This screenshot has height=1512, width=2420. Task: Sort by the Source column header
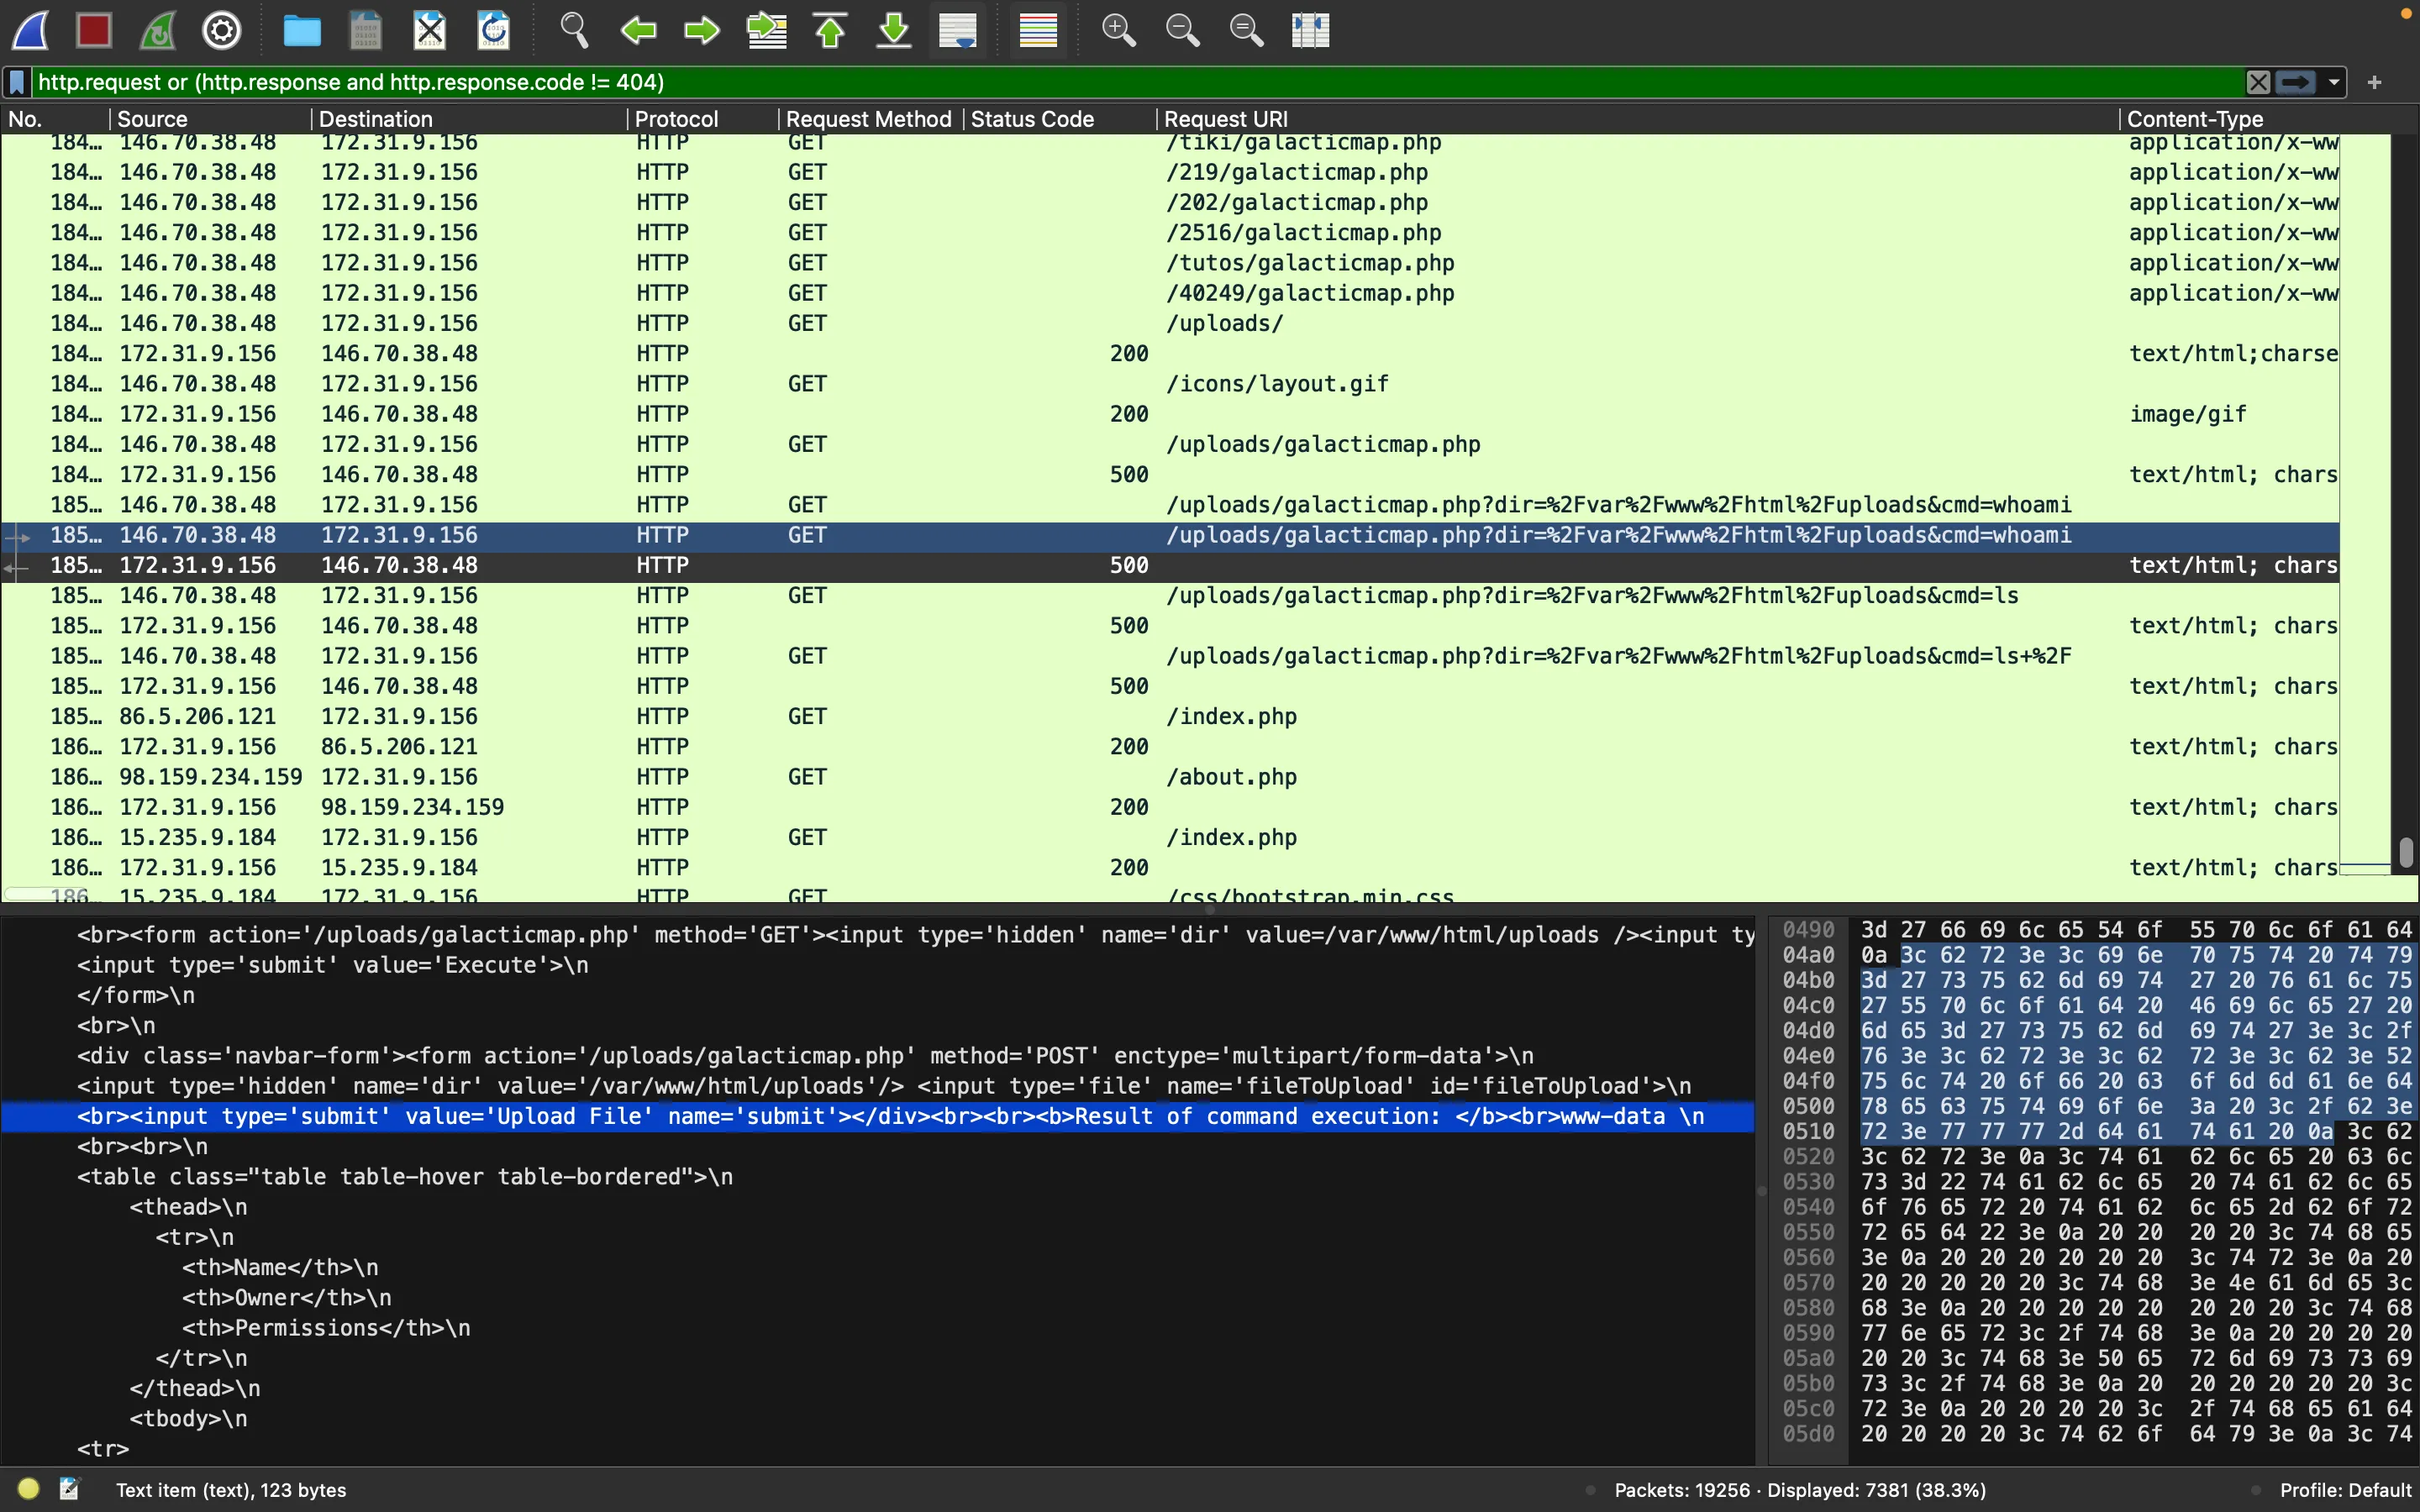tap(209, 119)
